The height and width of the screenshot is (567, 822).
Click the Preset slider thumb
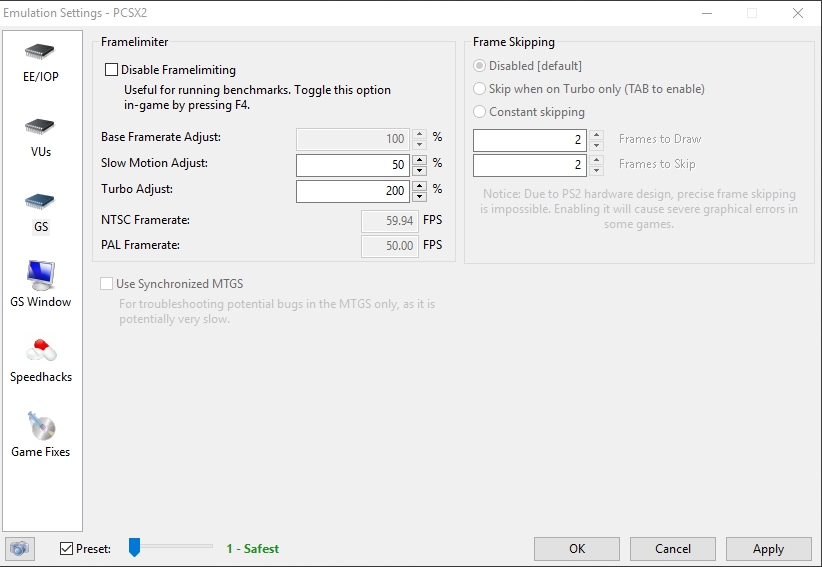click(x=135, y=547)
